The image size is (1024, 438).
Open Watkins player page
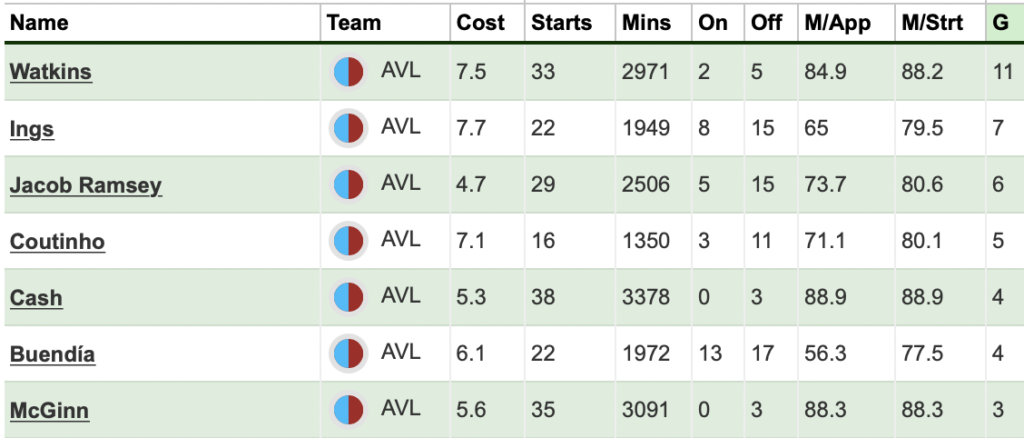[51, 72]
